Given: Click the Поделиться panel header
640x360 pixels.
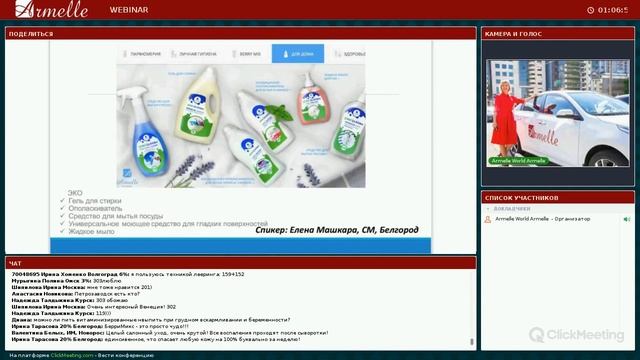Looking at the screenshot, I should (240, 34).
